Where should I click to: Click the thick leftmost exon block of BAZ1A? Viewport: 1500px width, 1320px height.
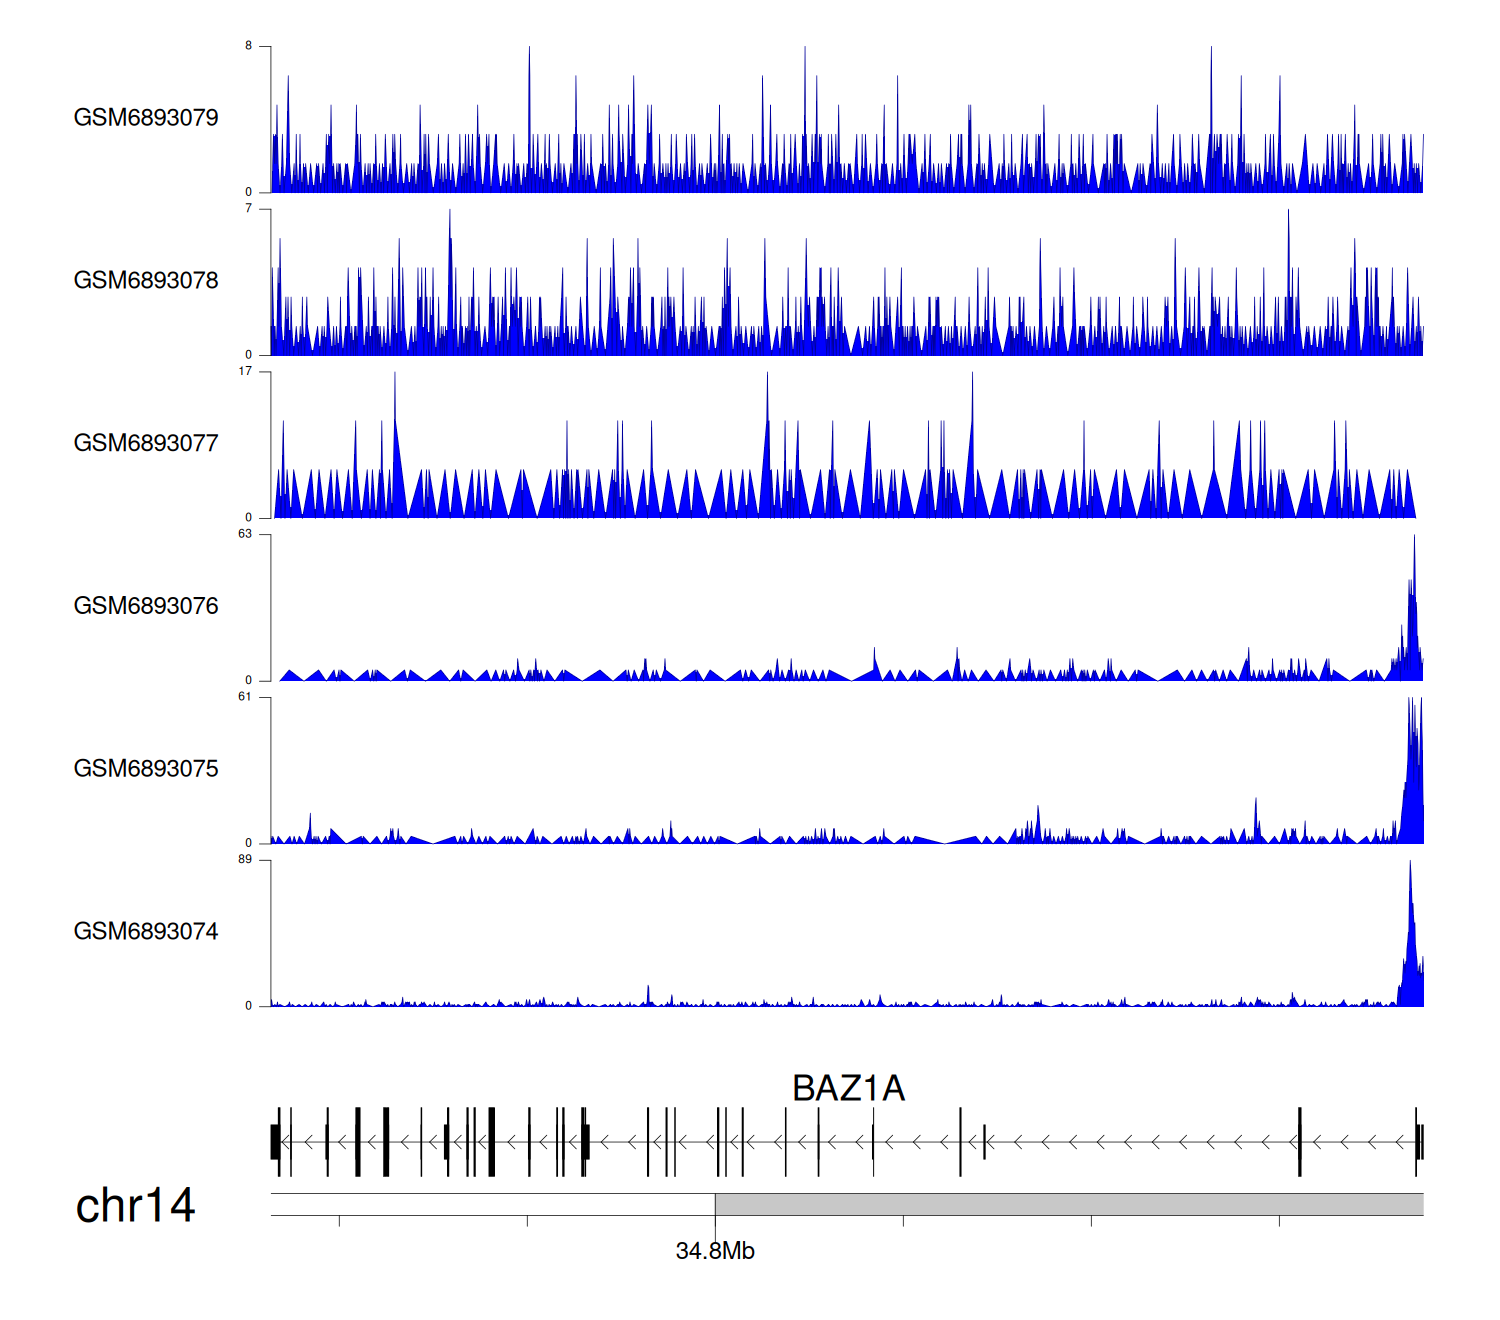[x=274, y=1142]
